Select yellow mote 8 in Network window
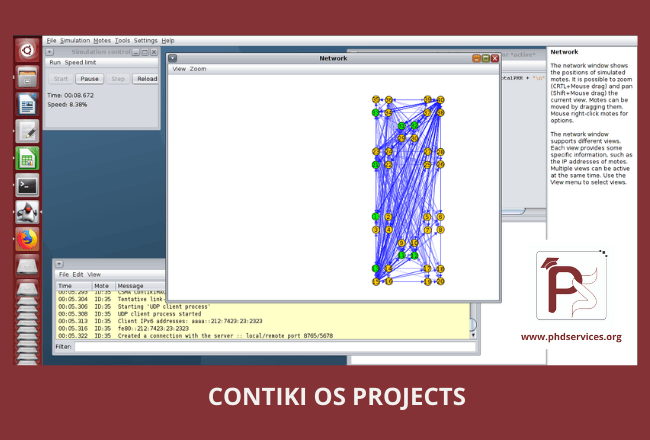 [440, 230]
